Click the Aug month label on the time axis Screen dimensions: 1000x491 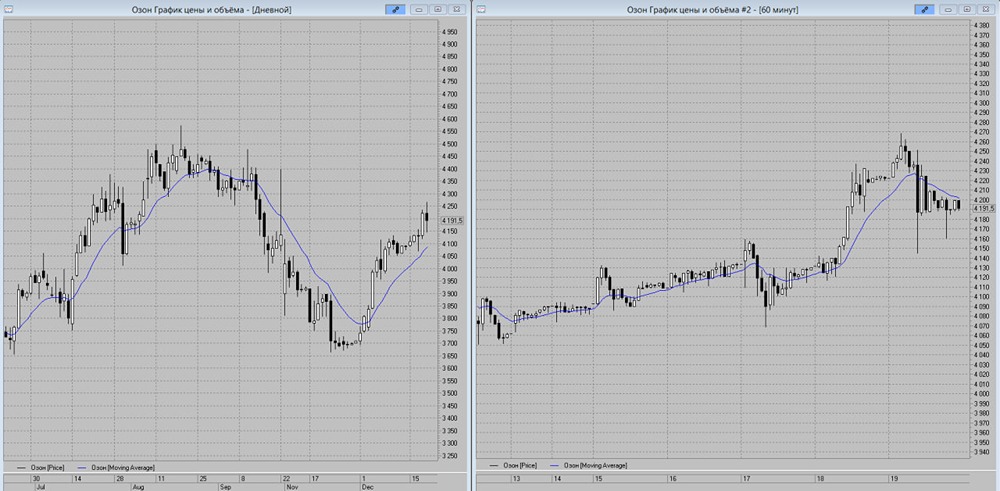point(138,487)
